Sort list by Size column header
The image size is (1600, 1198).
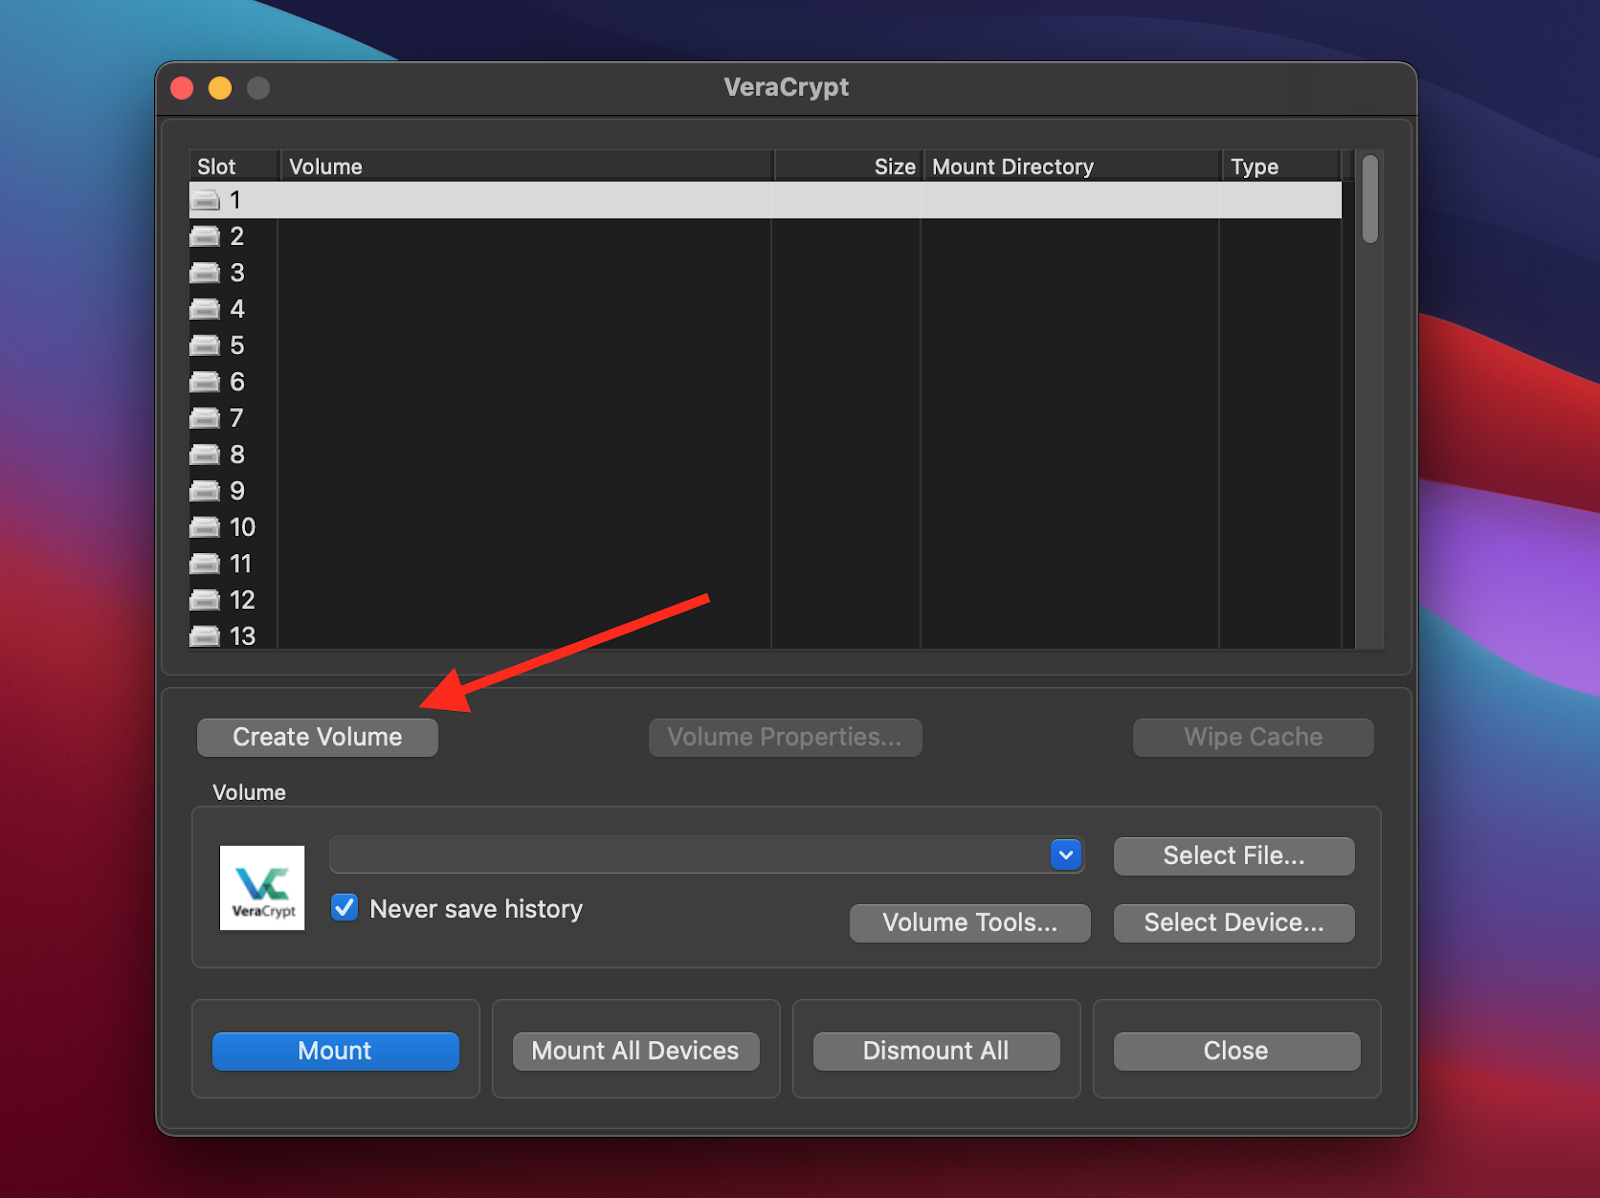point(848,166)
